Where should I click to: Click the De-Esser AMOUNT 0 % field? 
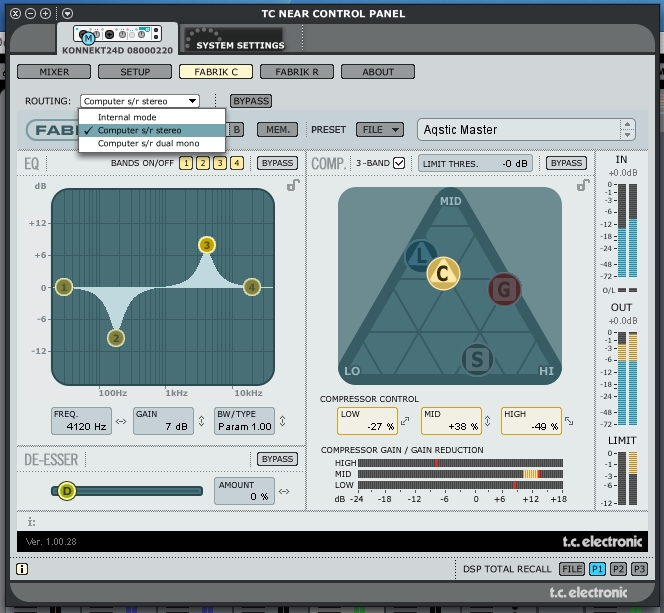tap(244, 491)
